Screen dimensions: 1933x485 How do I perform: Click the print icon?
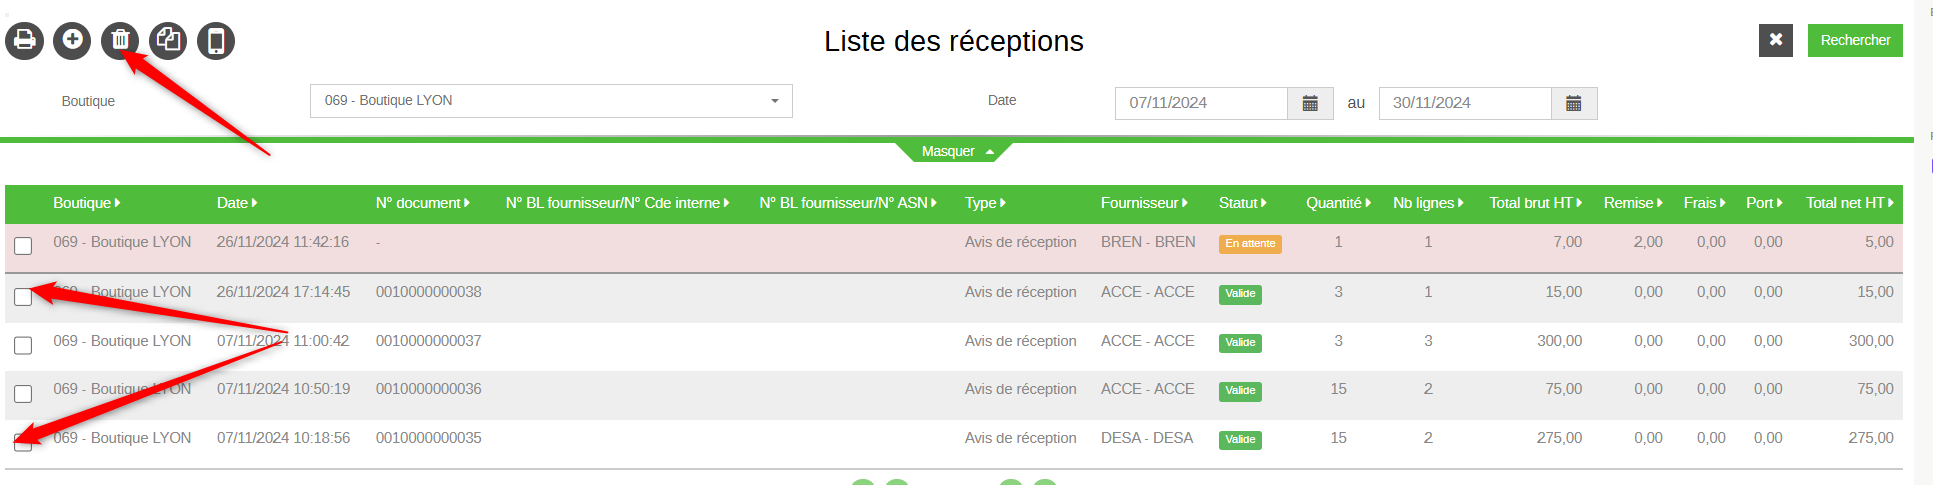24,40
